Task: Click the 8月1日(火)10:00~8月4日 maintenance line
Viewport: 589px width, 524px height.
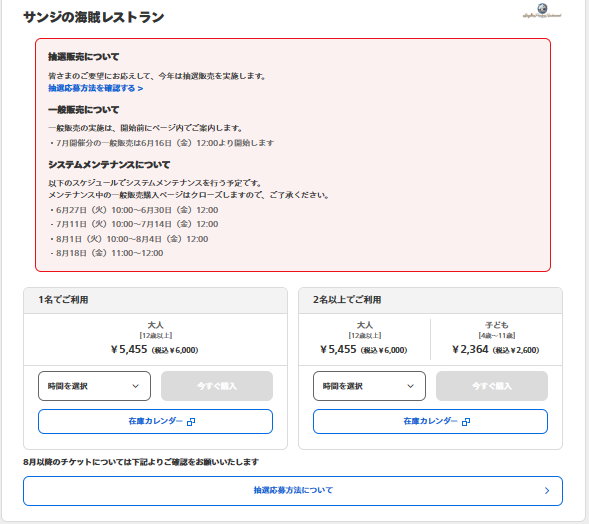Action: click(129, 239)
